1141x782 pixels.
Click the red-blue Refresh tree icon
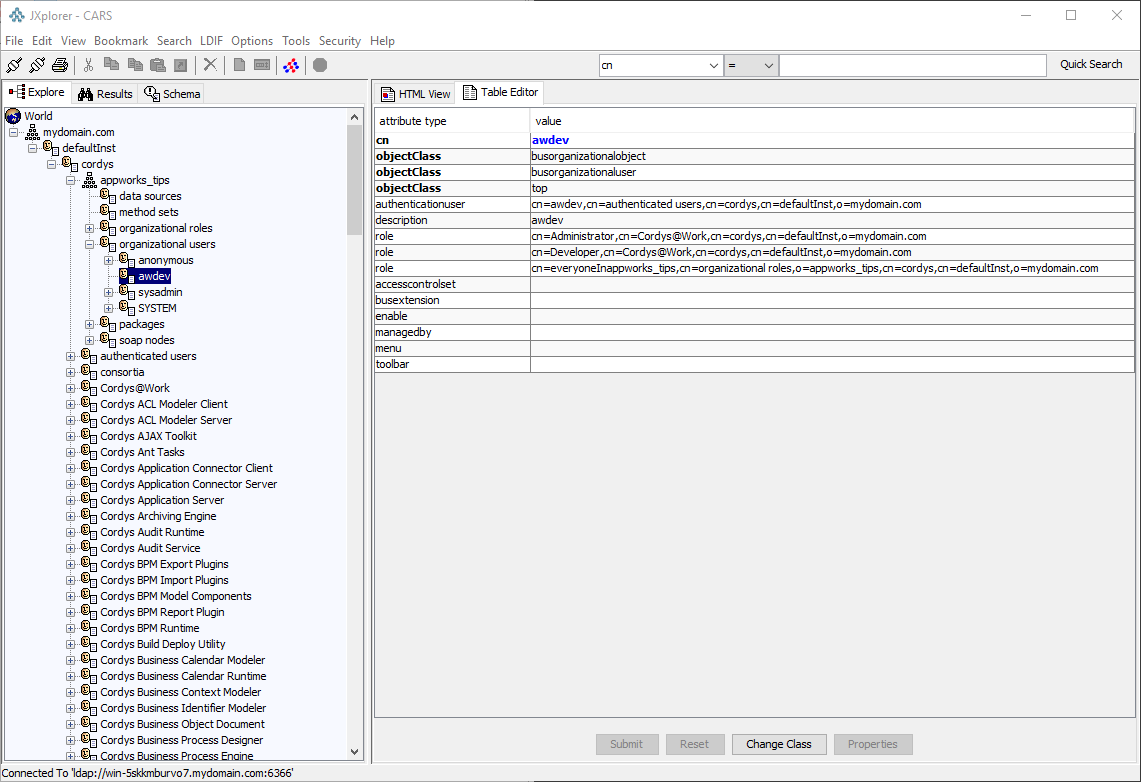(x=291, y=65)
